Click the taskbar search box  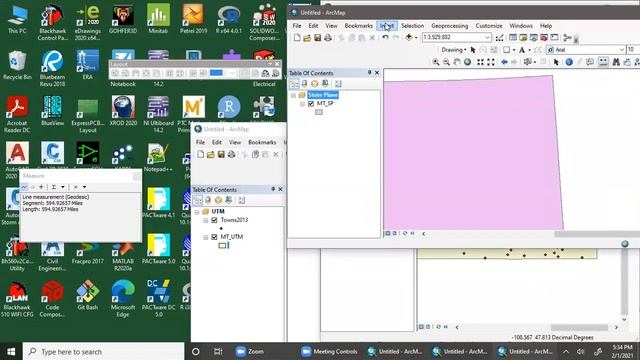(x=104, y=351)
